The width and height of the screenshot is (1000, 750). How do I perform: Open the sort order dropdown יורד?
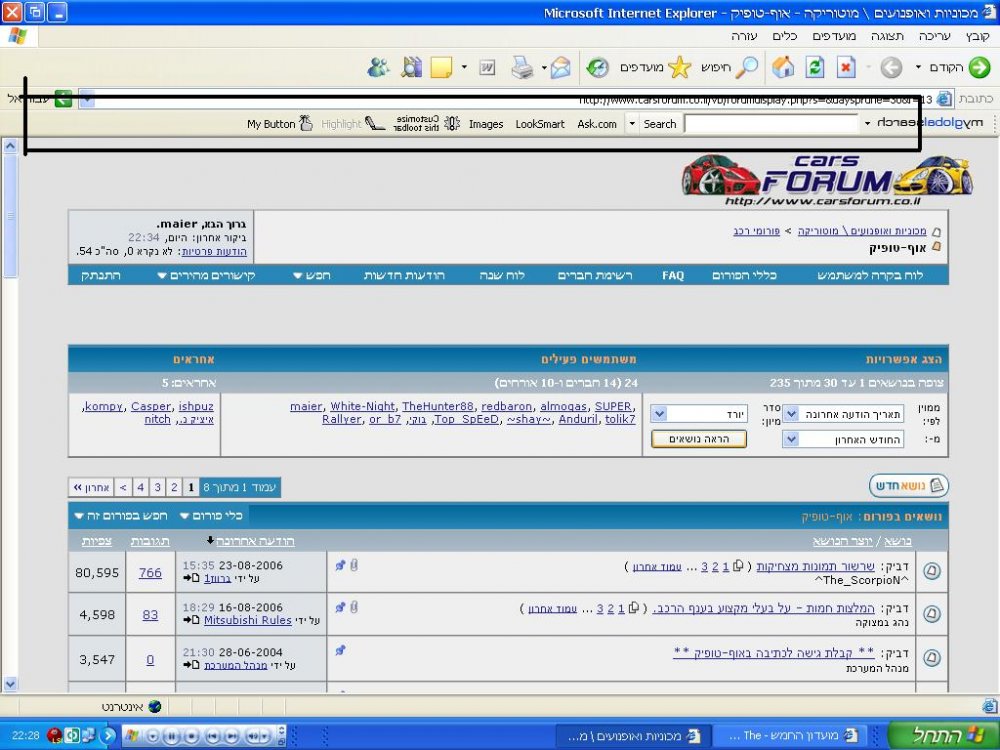pyautogui.click(x=699, y=415)
